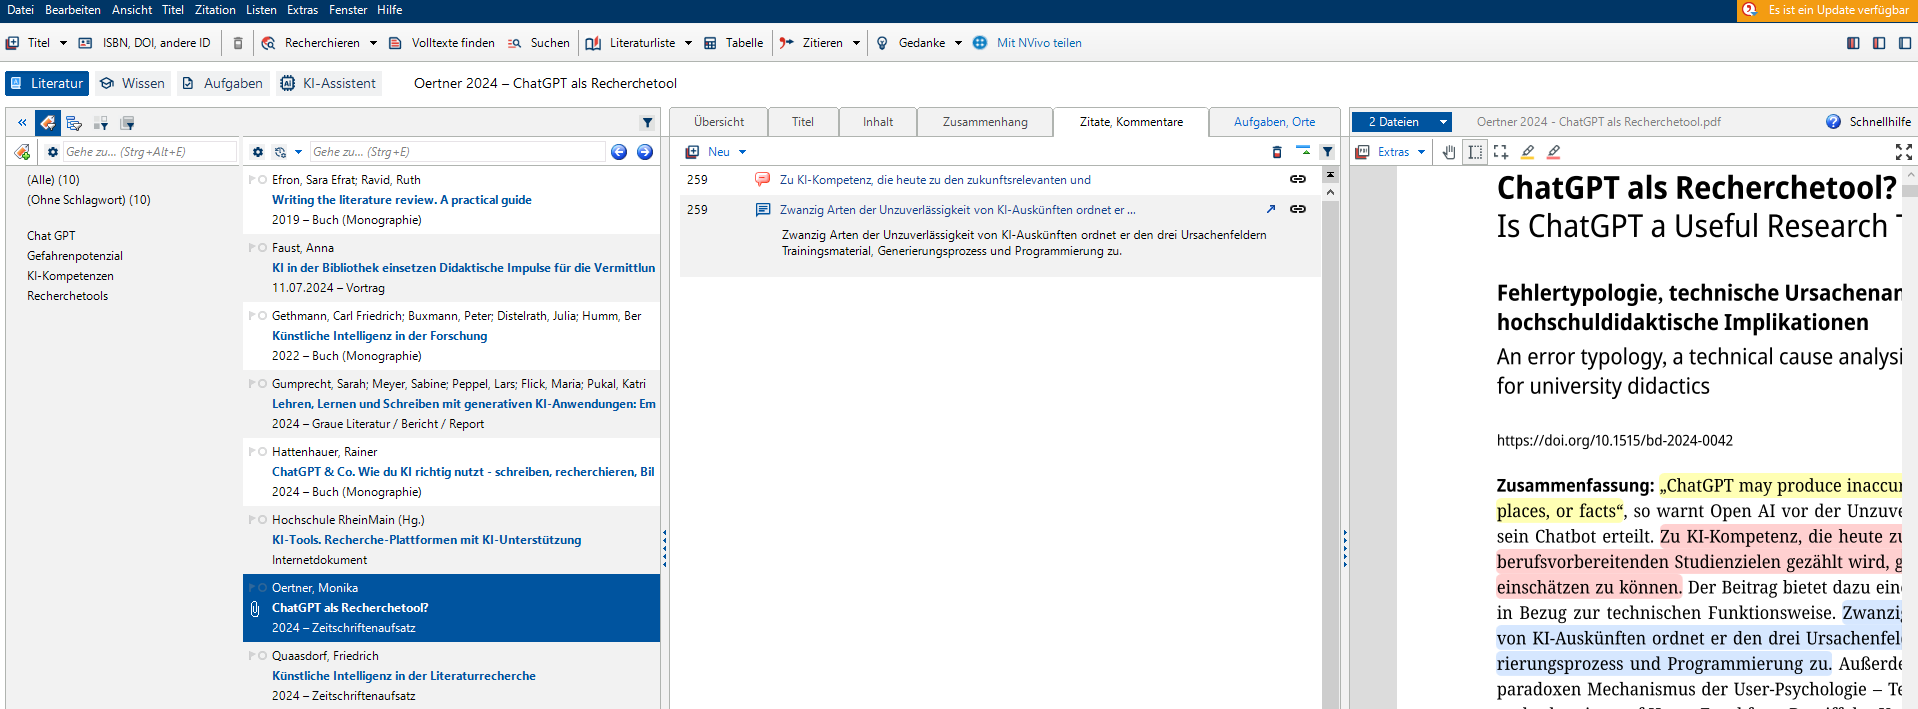Toggle the filter in the quotations panel
Screen dimensions: 1918x709
(1327, 152)
